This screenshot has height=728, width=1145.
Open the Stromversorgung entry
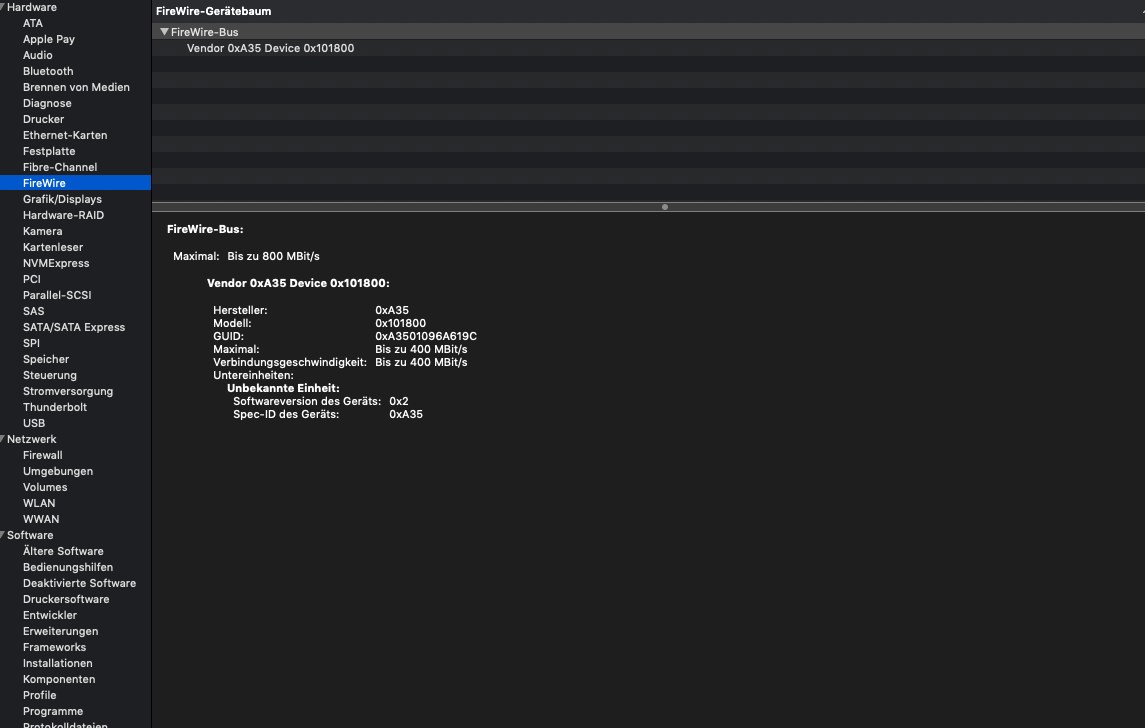[x=68, y=391]
